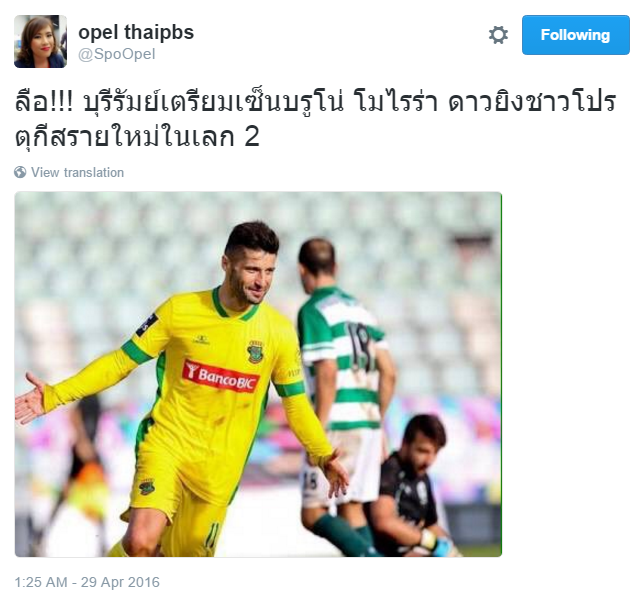Click the BancoBIC sponsor logo in the photo
Image resolution: width=637 pixels, height=601 pixels.
point(221,376)
